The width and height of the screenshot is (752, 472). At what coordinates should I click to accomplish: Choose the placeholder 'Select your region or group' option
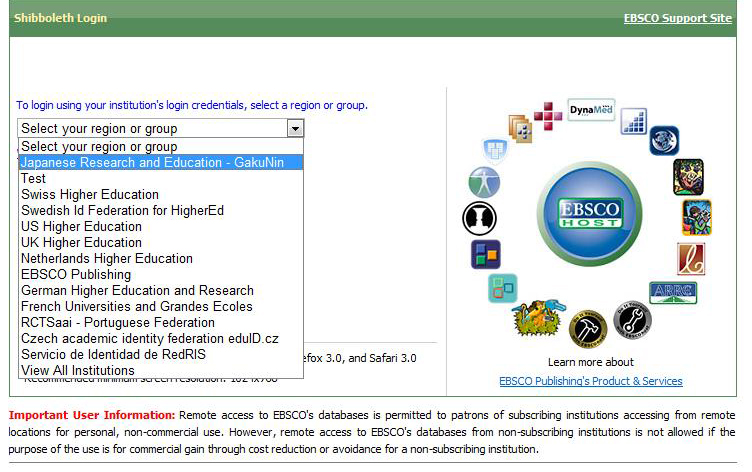[161, 146]
